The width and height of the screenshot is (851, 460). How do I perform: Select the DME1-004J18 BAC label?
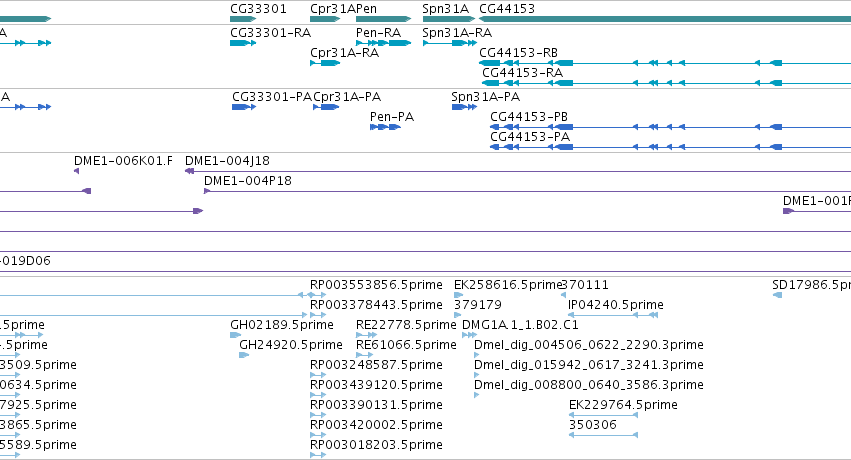pyautogui.click(x=227, y=161)
